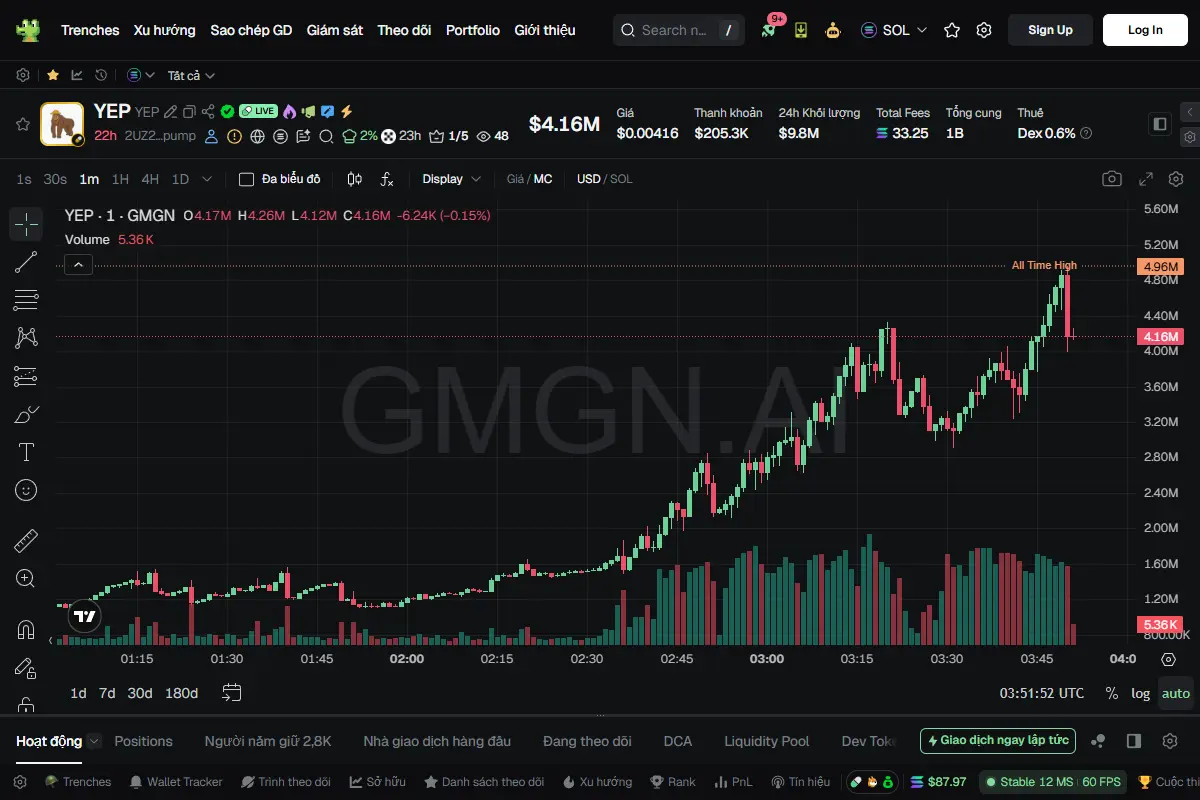Enable the Đa biểu đồ checkbox
The image size is (1200, 800).
tap(246, 179)
